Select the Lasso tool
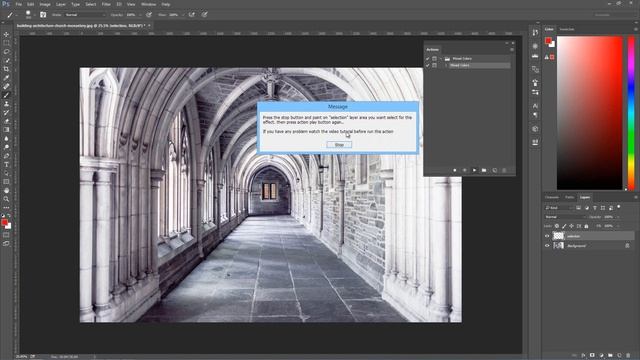 pos(6,52)
